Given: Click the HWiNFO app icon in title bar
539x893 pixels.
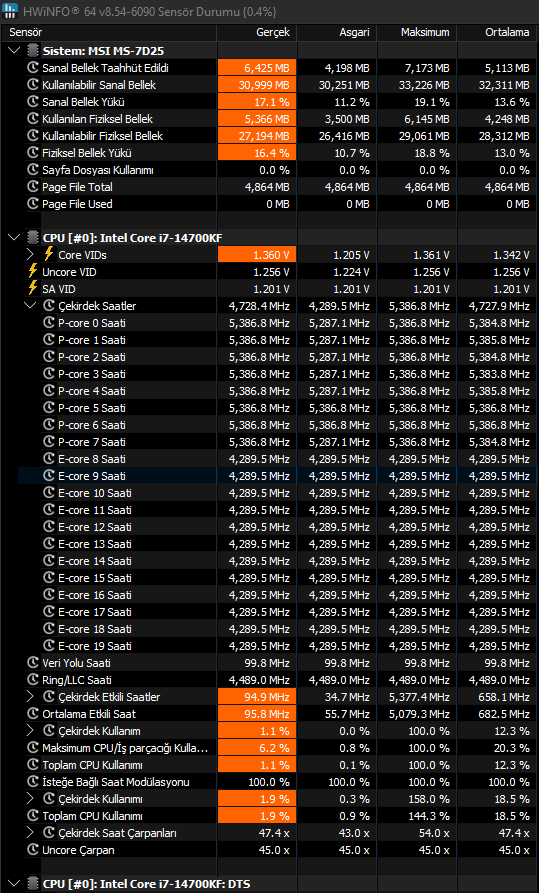Looking at the screenshot, I should 10,11.
